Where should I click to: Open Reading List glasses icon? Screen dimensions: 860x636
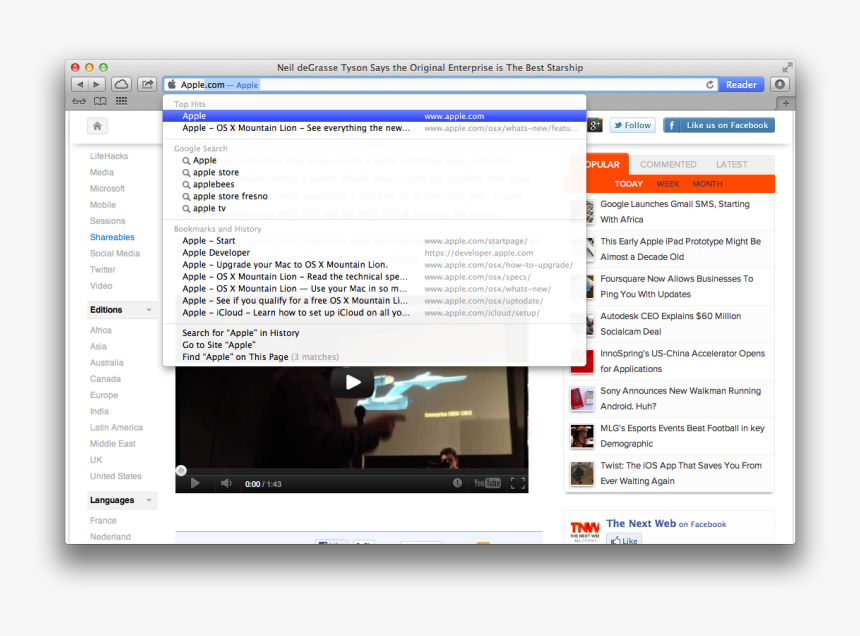tap(79, 101)
